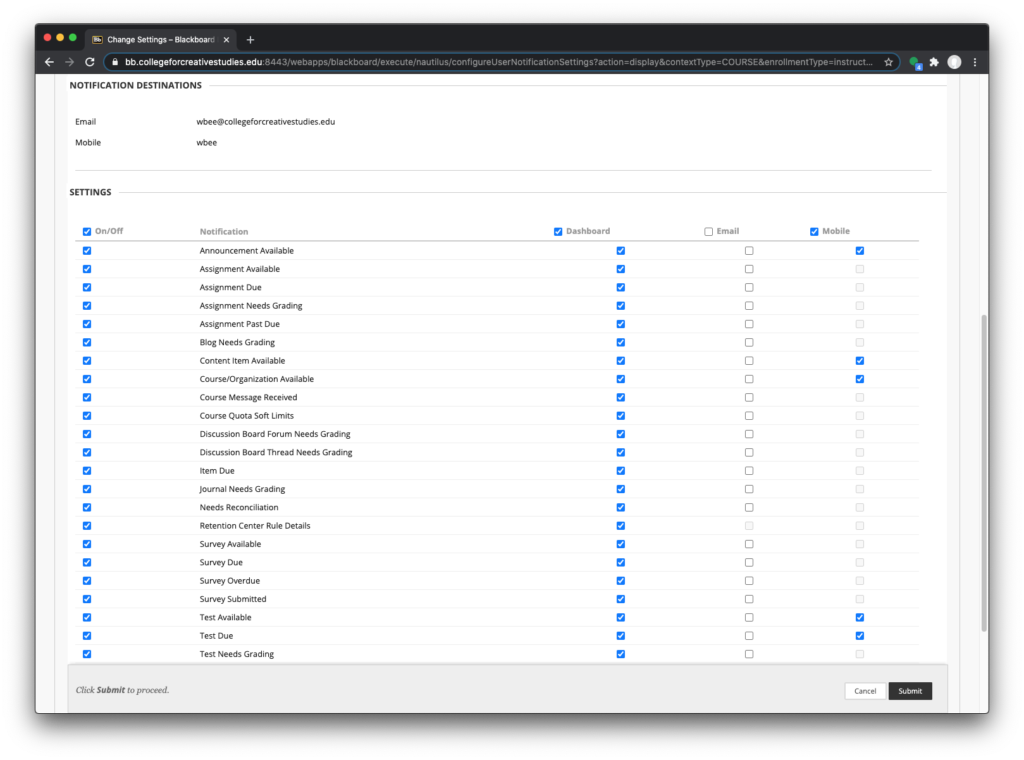Bookmark page with the star icon
1024x760 pixels.
click(x=888, y=62)
